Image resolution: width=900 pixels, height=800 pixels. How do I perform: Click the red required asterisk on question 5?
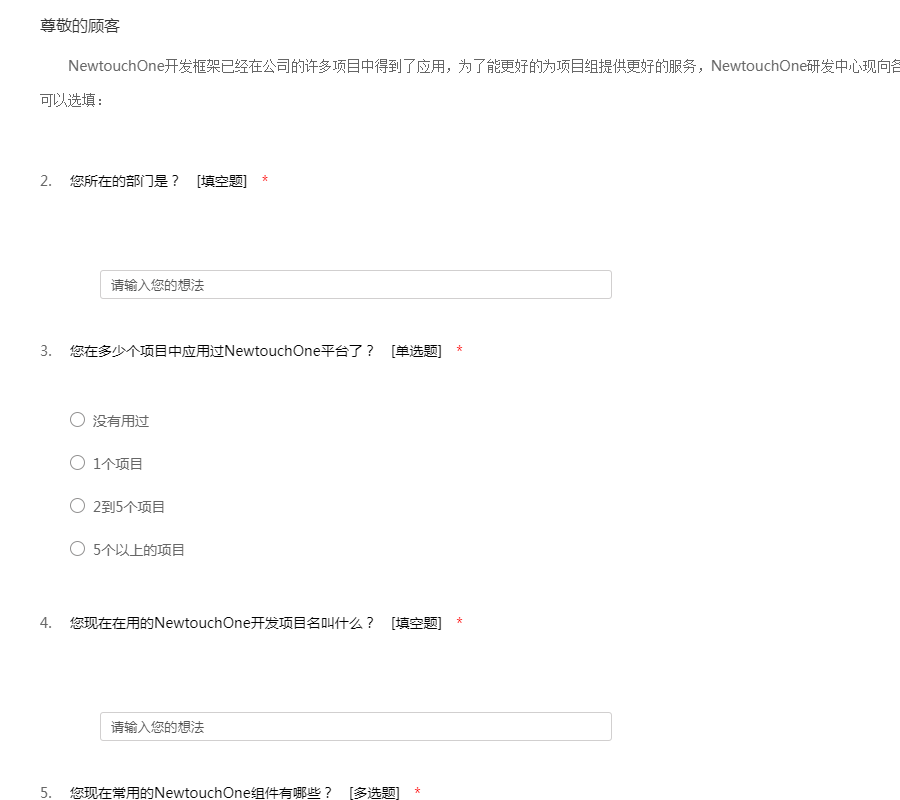[x=417, y=793]
